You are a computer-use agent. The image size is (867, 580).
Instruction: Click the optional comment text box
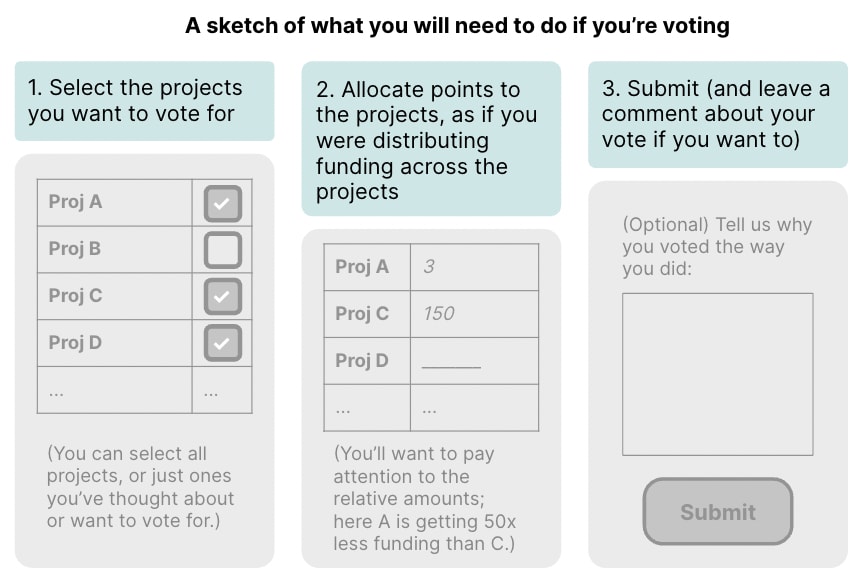click(x=717, y=374)
